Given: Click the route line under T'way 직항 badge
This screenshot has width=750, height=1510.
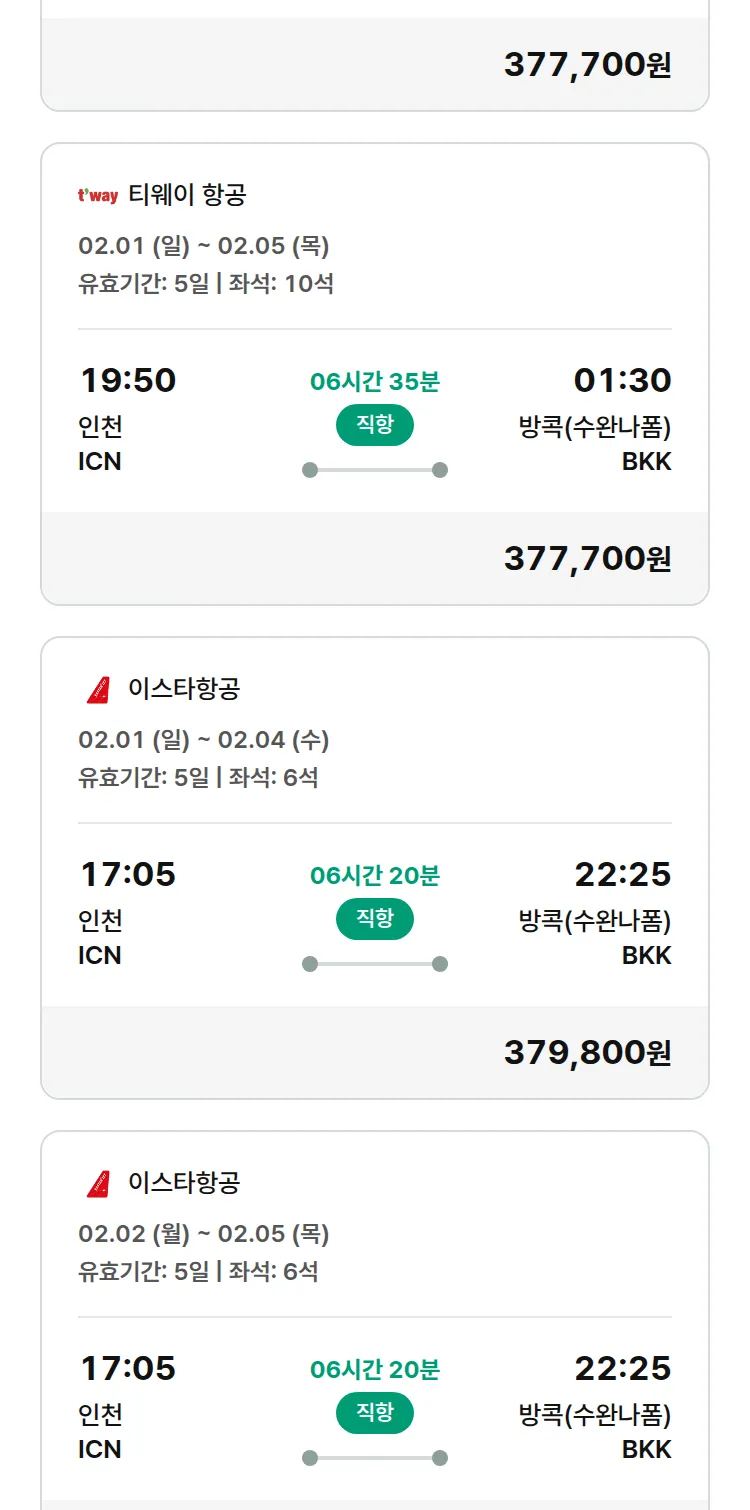Looking at the screenshot, I should point(375,470).
